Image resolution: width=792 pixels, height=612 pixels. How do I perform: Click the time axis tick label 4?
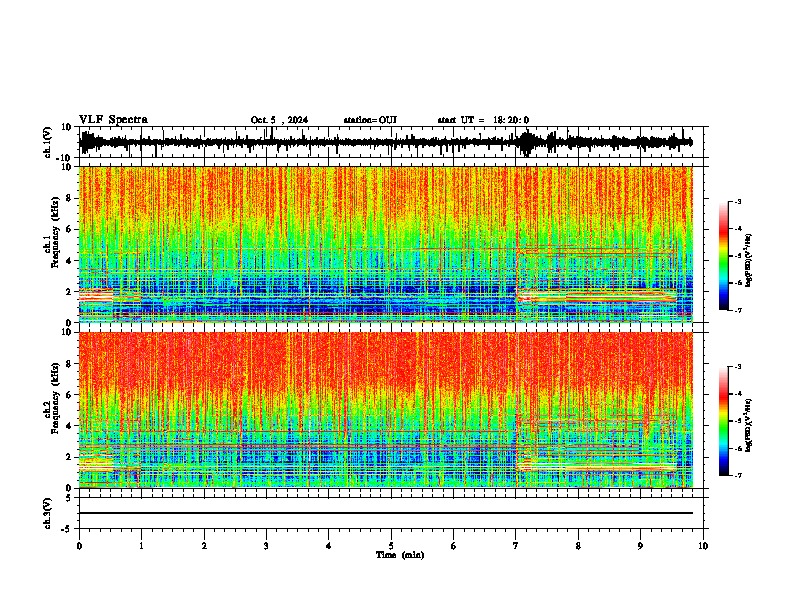pos(329,546)
